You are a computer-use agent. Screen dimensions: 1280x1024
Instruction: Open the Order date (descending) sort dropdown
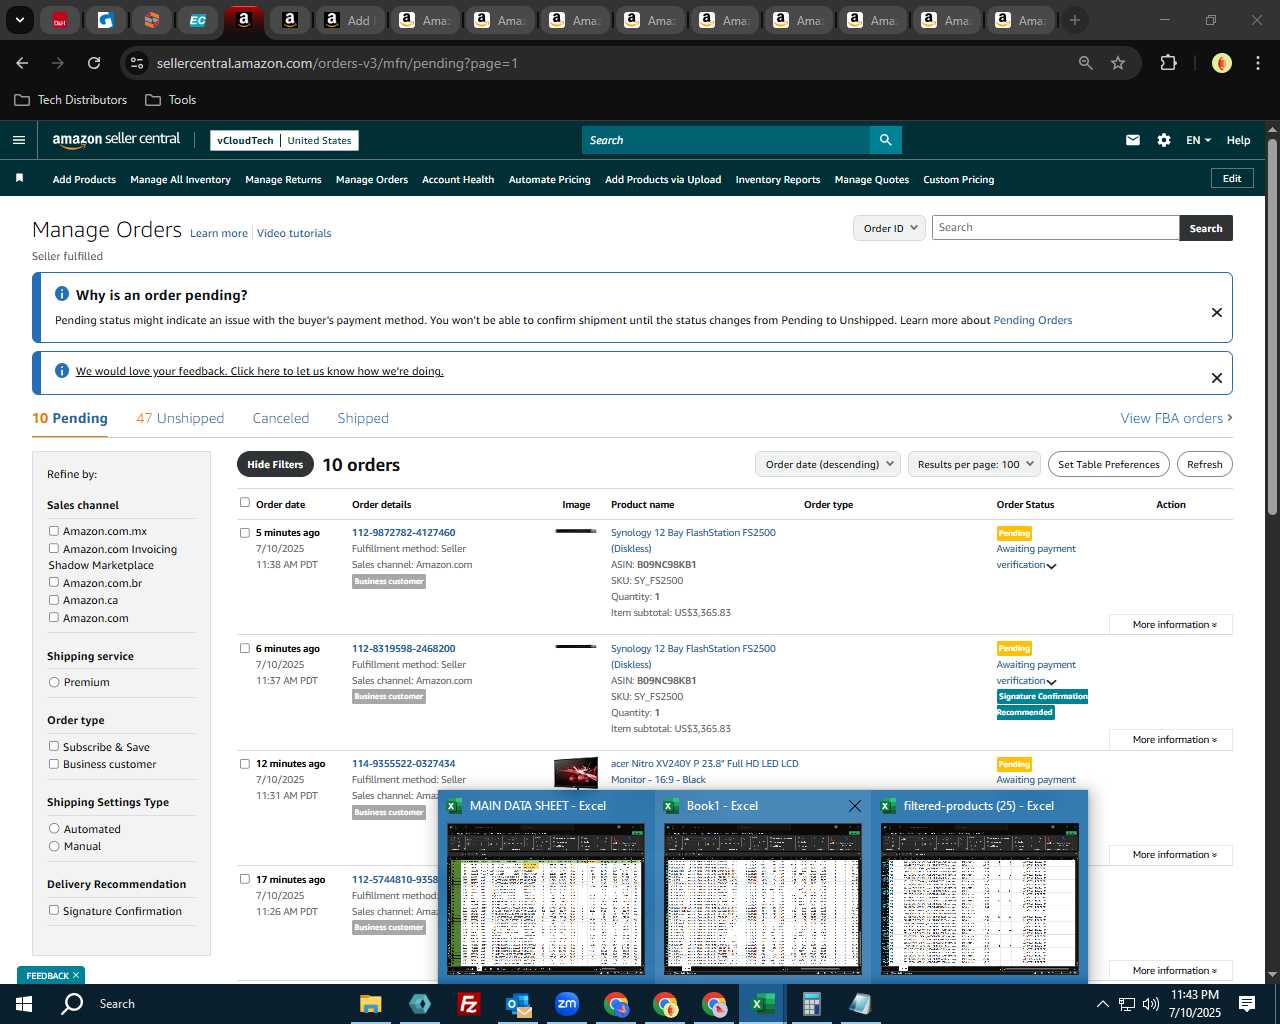point(828,464)
